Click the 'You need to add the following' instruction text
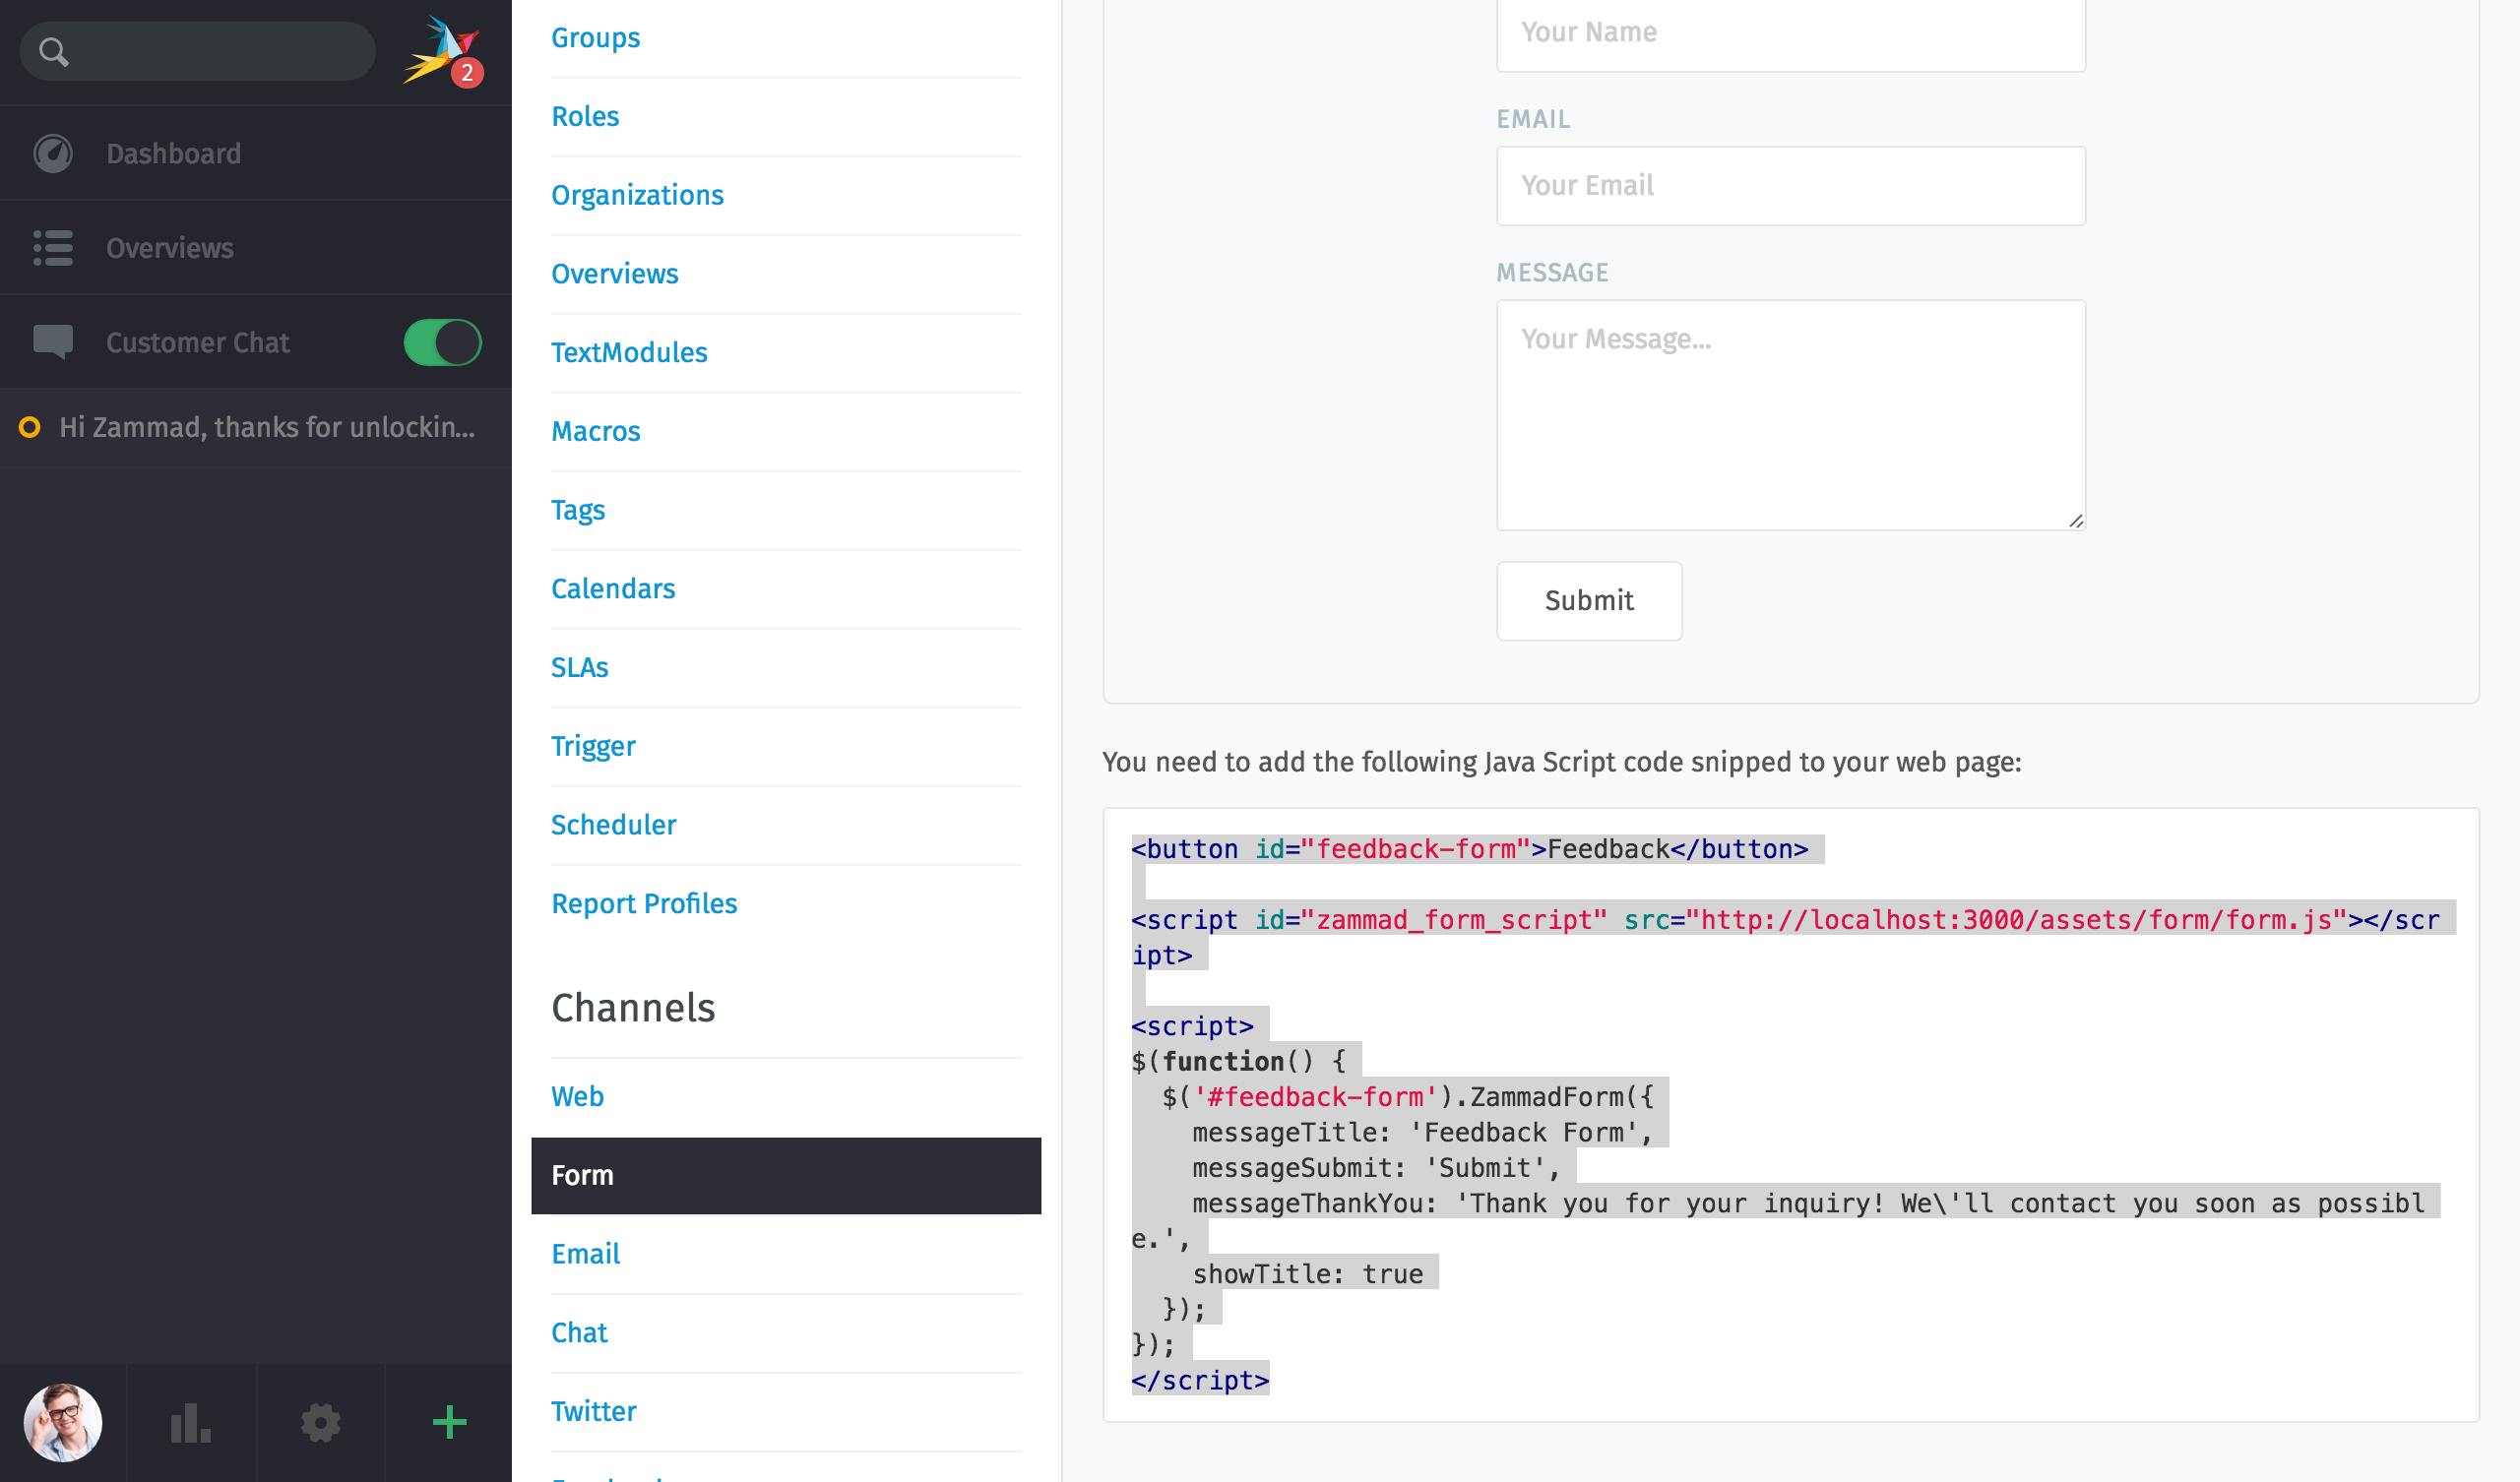The image size is (2520, 1482). click(1561, 762)
